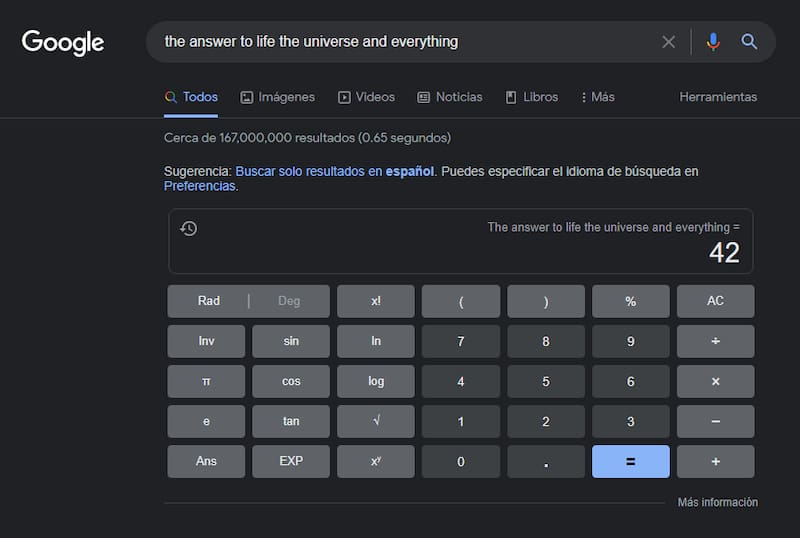Open the Libros tab
The height and width of the screenshot is (538, 800).
[x=532, y=97]
